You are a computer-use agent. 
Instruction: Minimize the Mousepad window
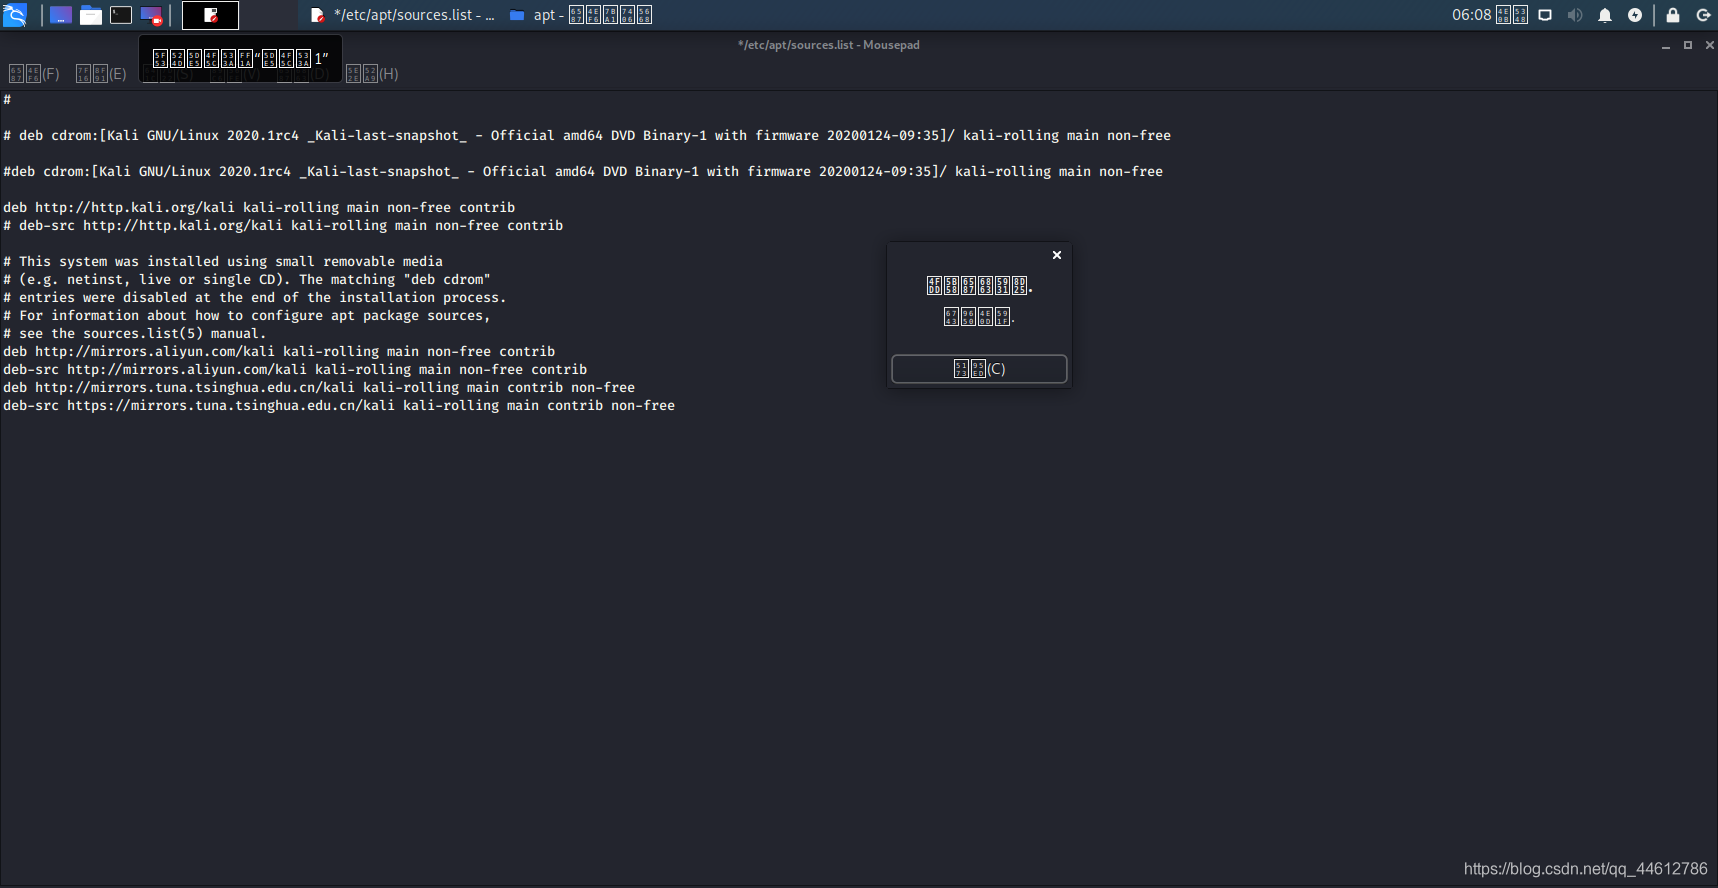[1666, 45]
